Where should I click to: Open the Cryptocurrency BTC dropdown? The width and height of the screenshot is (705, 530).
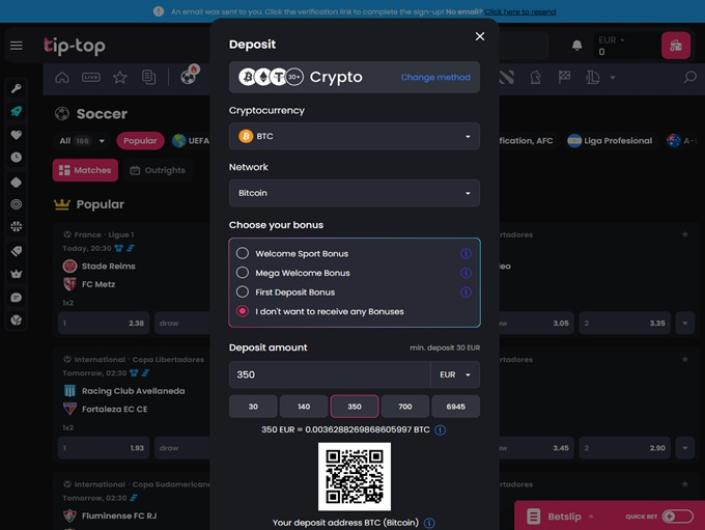(354, 136)
